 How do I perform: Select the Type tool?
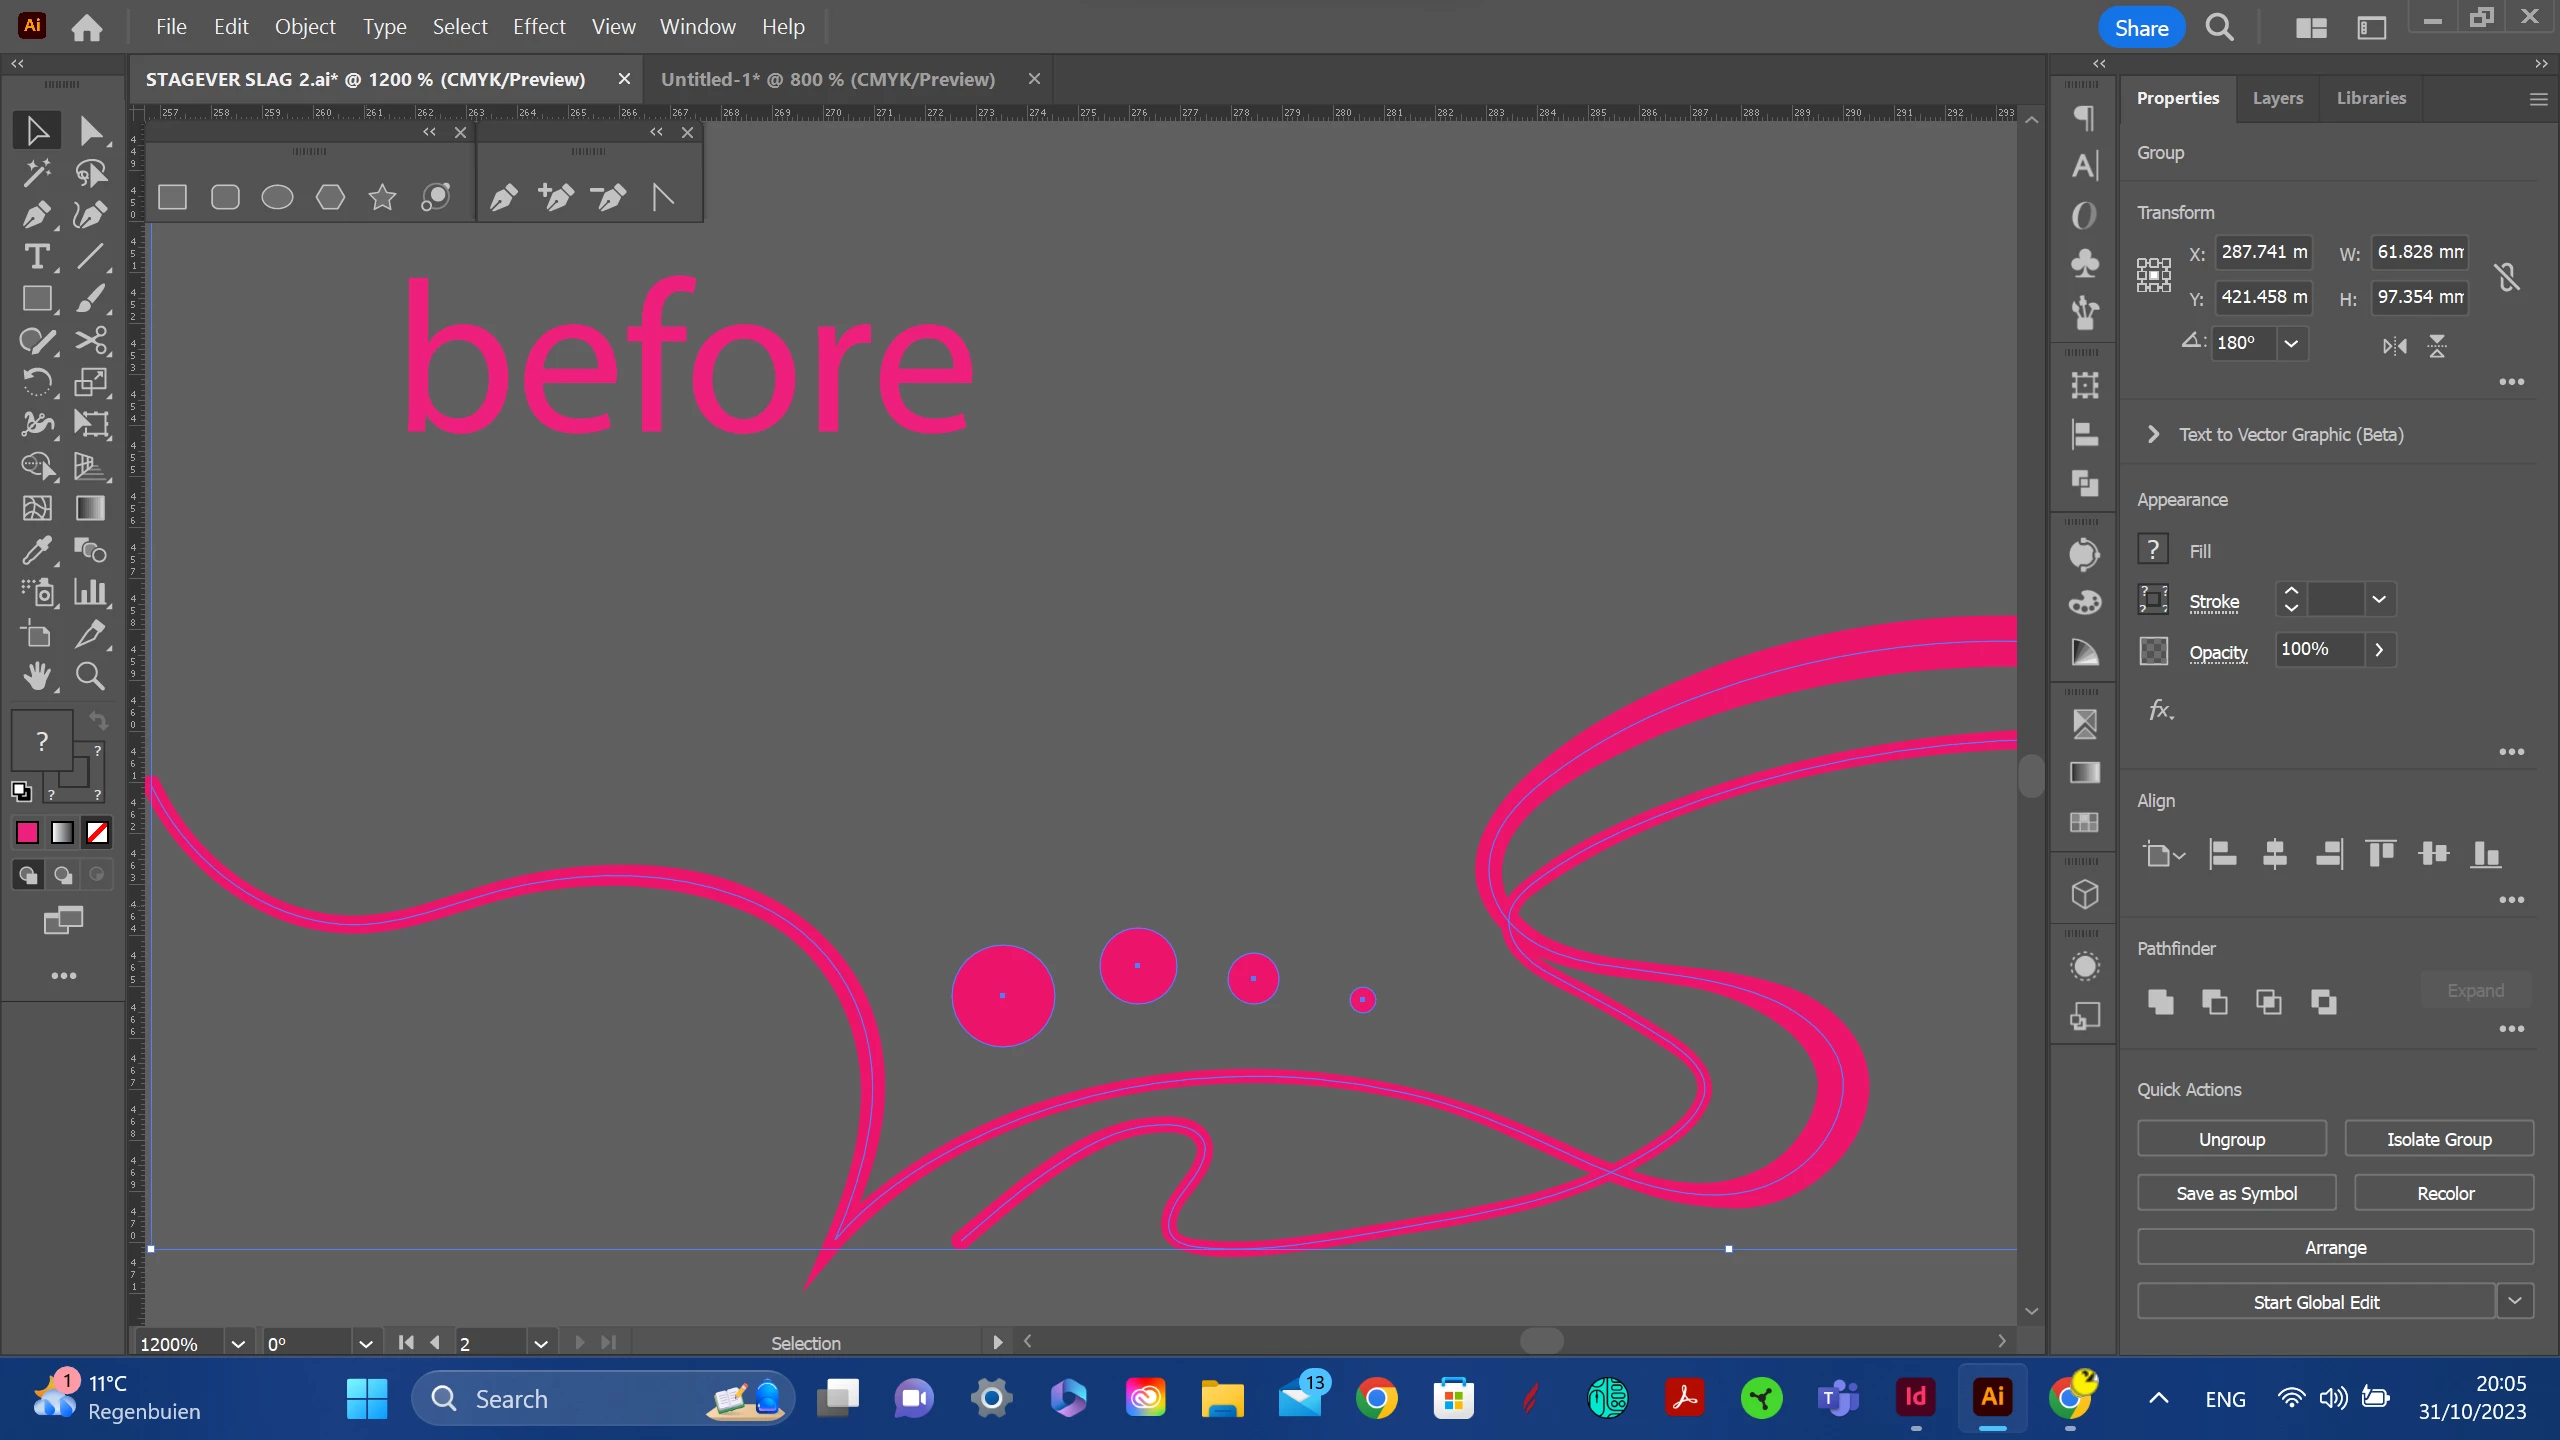pyautogui.click(x=37, y=257)
